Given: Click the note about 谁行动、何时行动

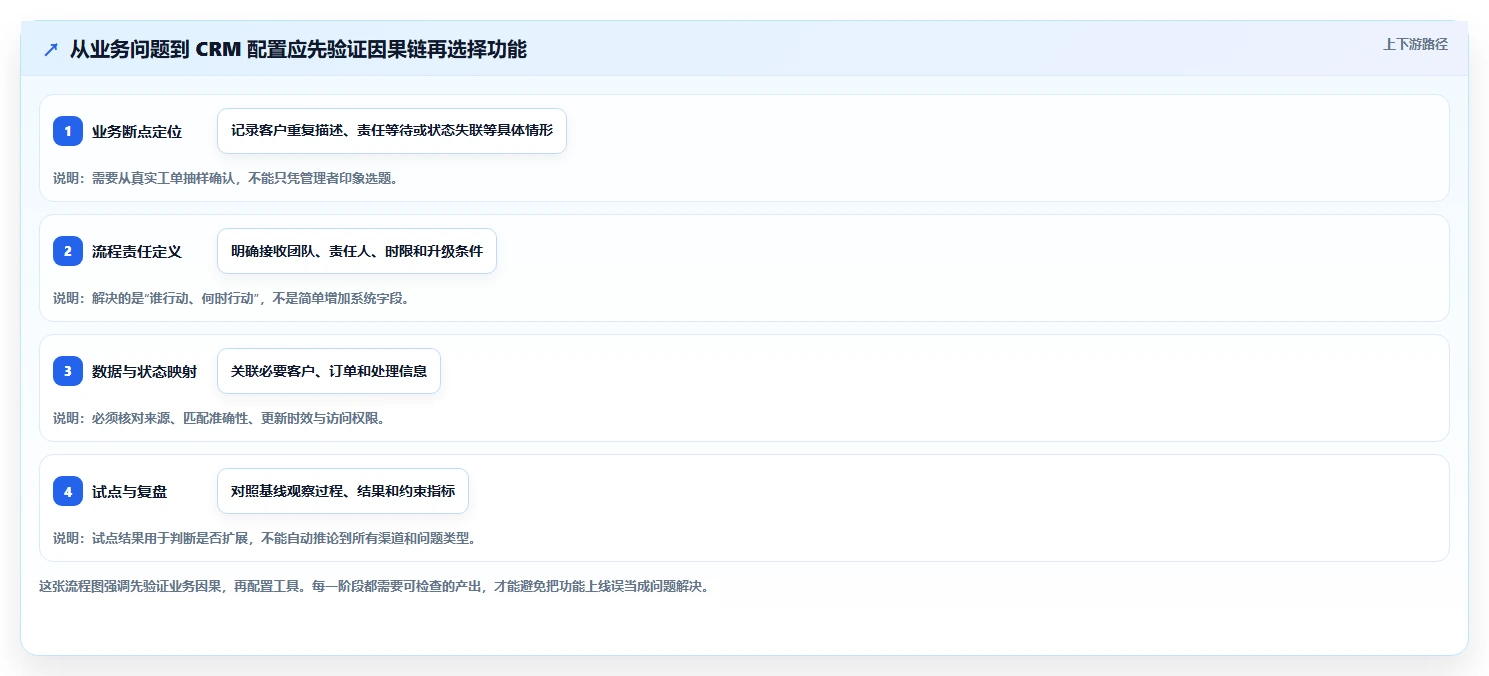Looking at the screenshot, I should coord(232,298).
